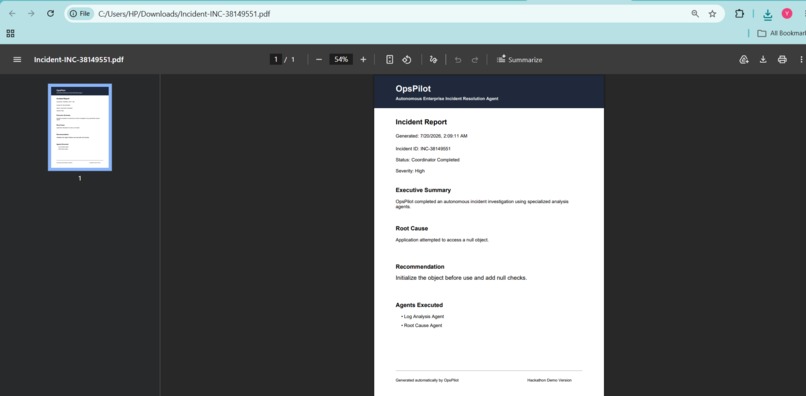
Task: Click the Root Cause heading
Action: point(412,228)
